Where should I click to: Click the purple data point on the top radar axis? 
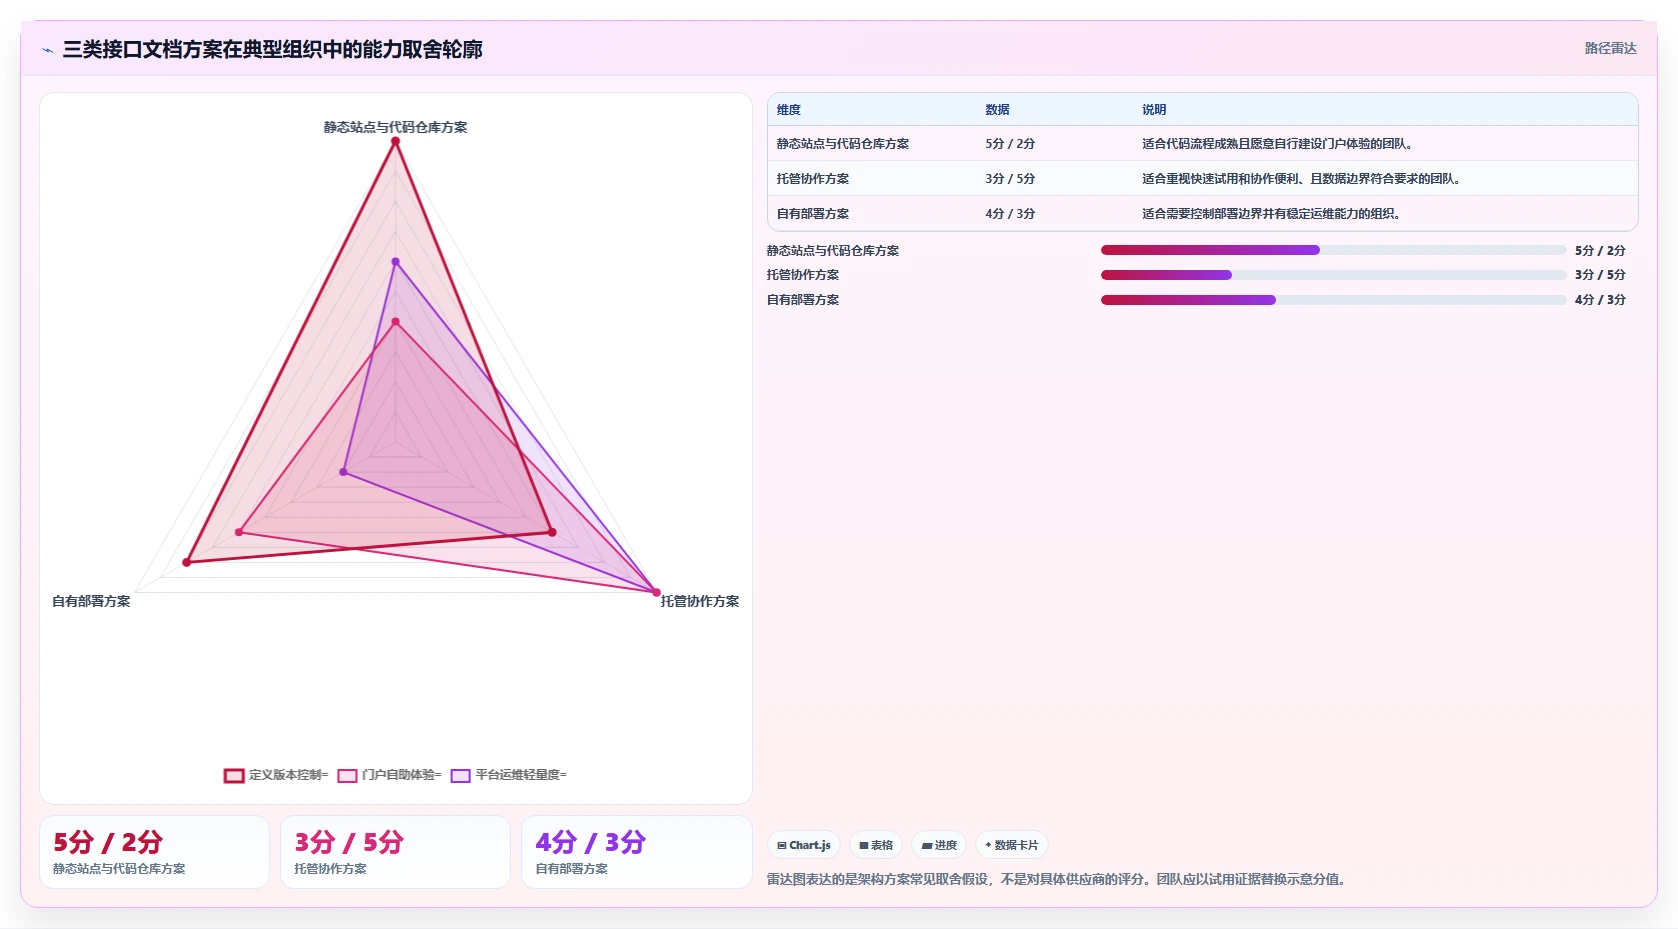(395, 262)
